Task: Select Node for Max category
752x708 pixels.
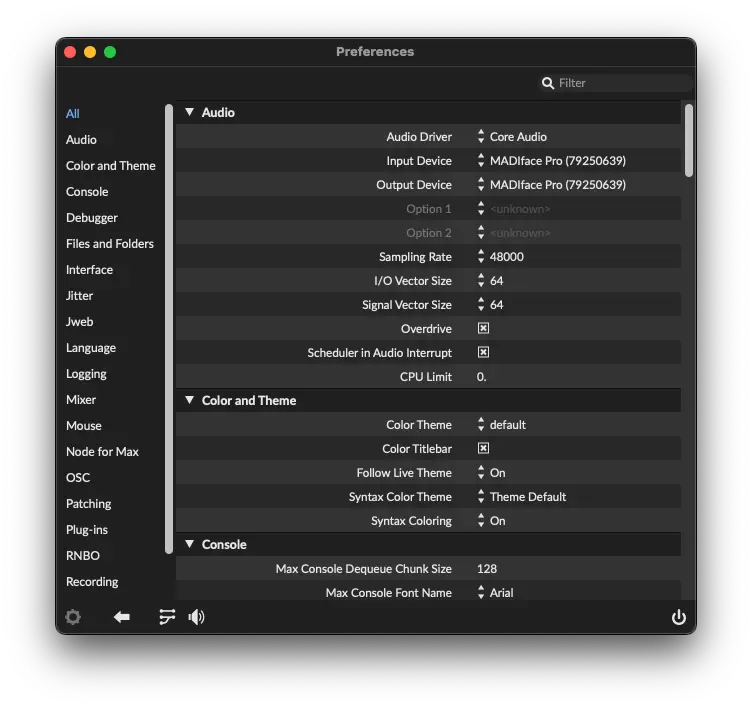Action: pyautogui.click(x=102, y=452)
